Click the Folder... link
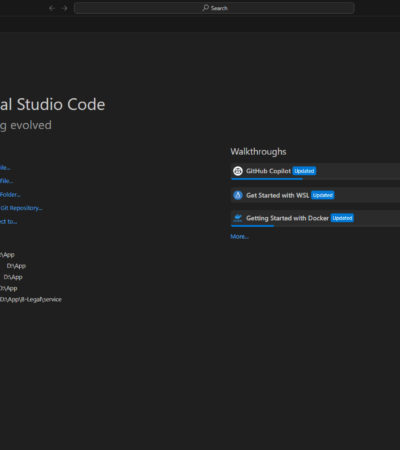 pyautogui.click(x=10, y=194)
